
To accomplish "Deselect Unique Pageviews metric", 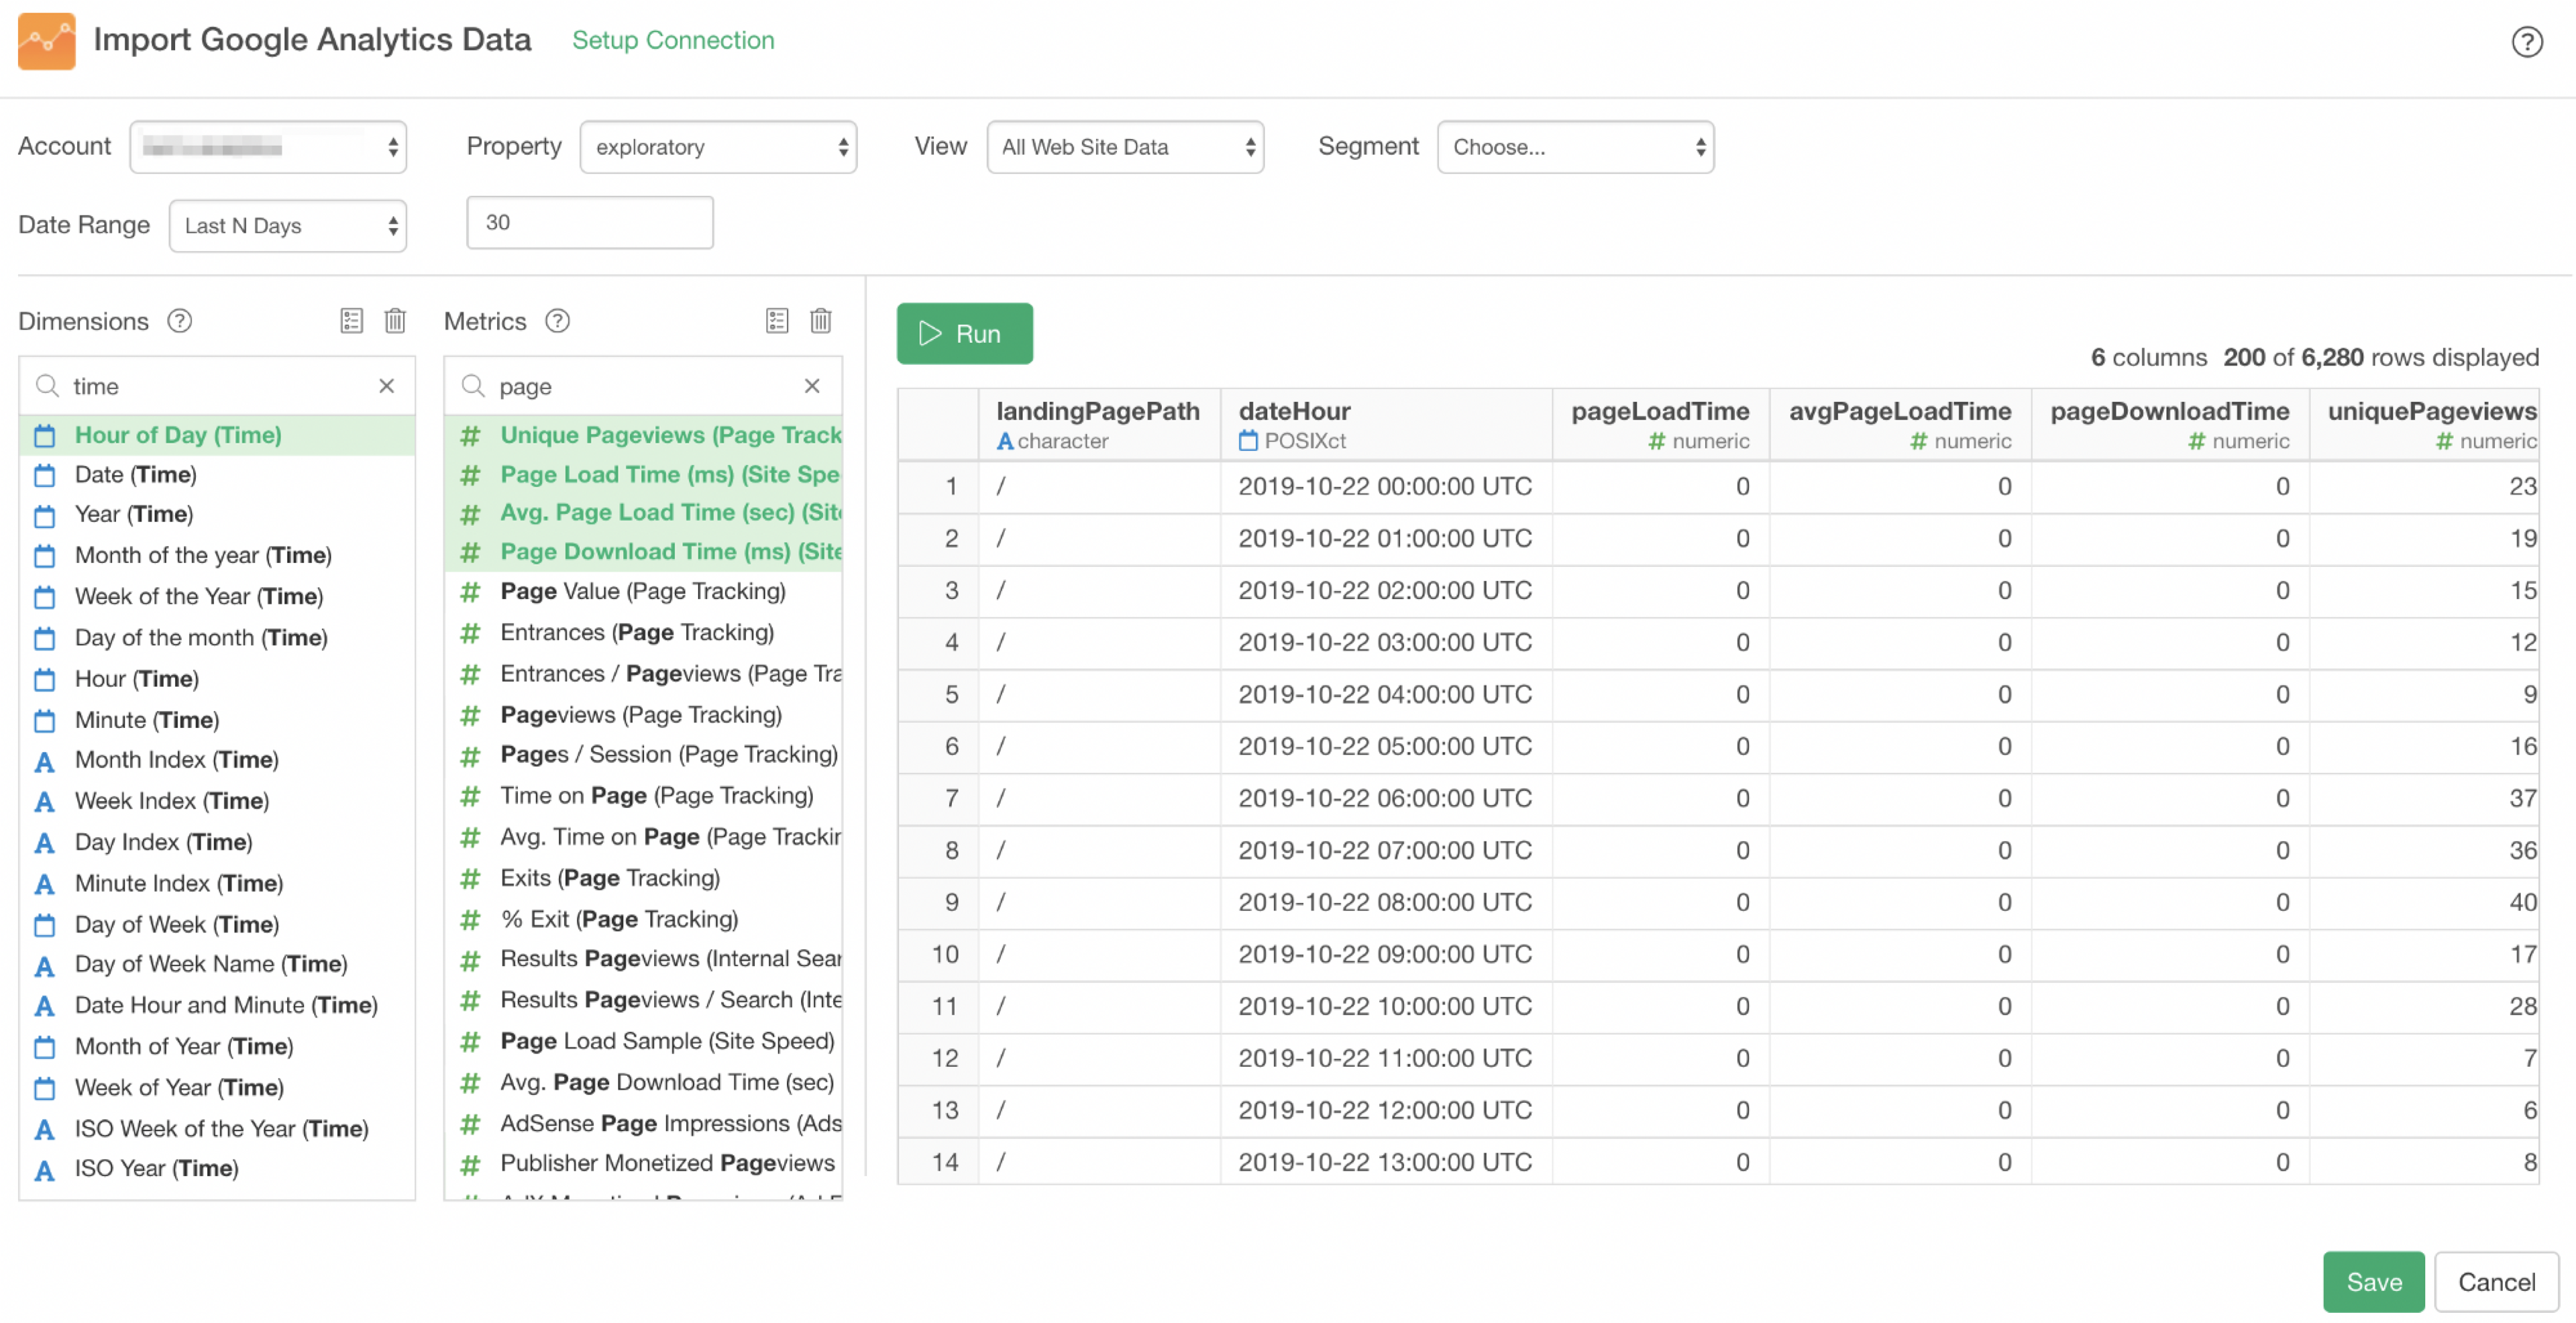I will point(670,435).
